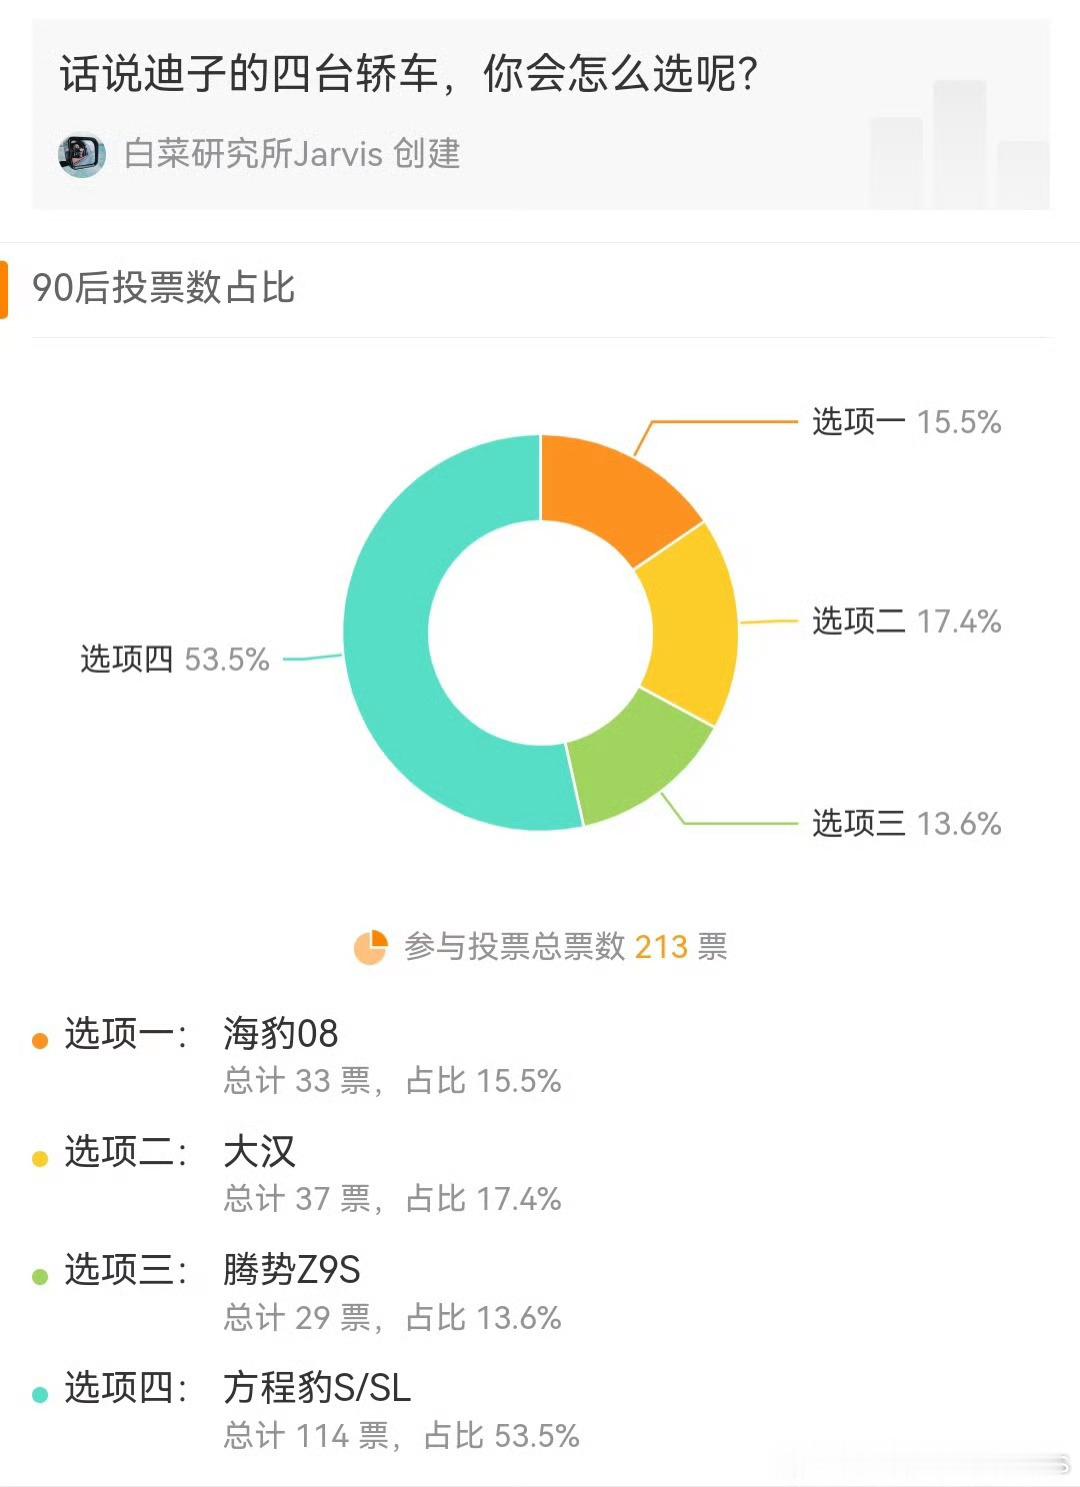Screen dimensions: 1080x1487
Task: Tap the orange marker beside 90后投票数占比
Action: point(4,290)
